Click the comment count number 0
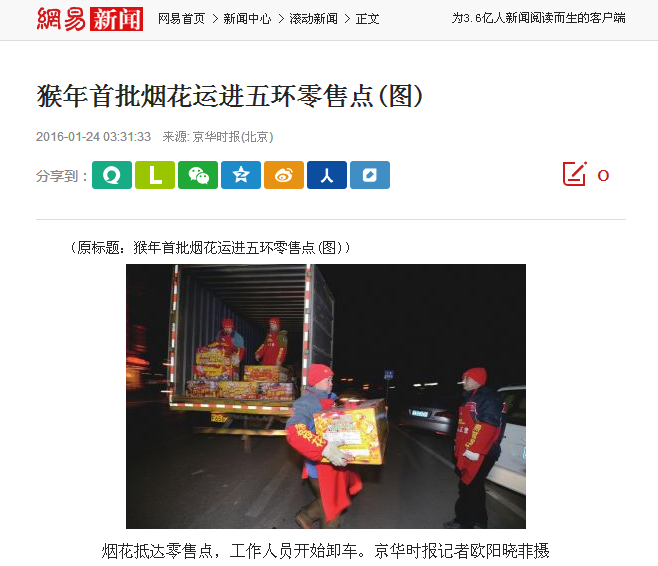Image resolution: width=658 pixels, height=566 pixels. pos(603,175)
